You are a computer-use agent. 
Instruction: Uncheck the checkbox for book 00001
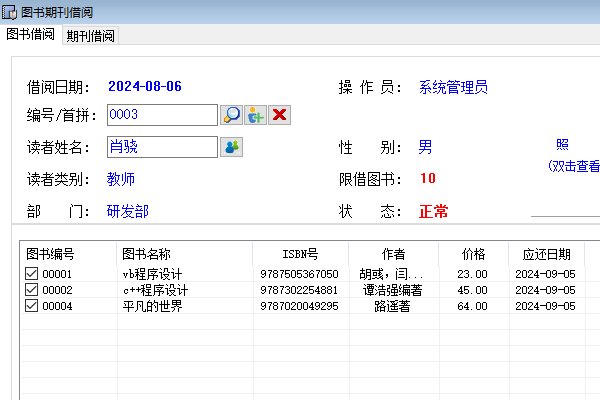(x=31, y=274)
